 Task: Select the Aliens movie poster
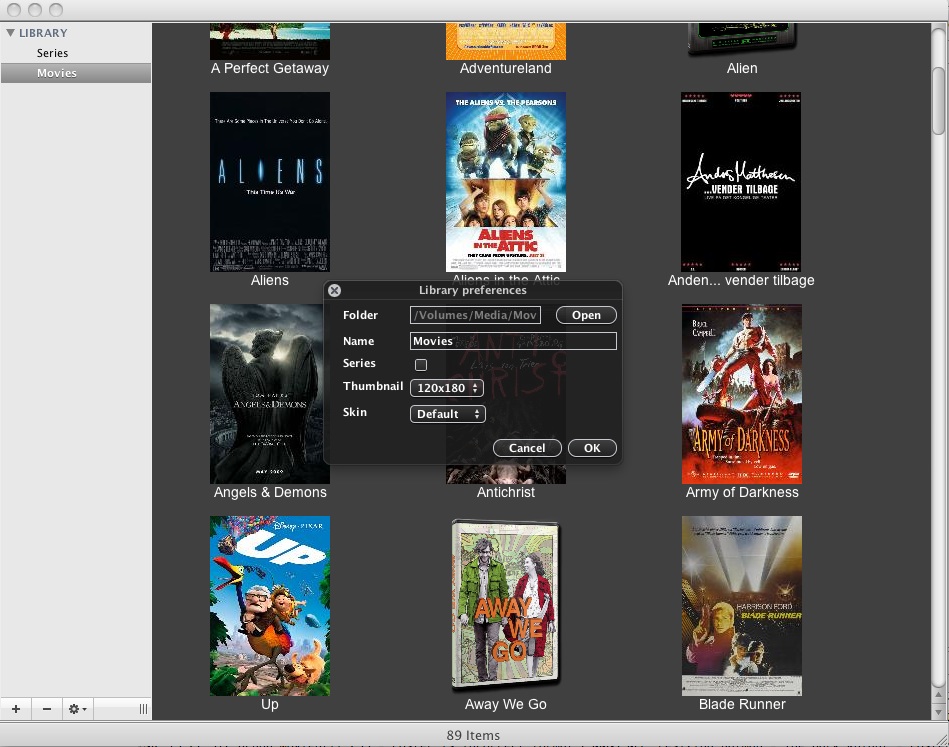click(270, 182)
